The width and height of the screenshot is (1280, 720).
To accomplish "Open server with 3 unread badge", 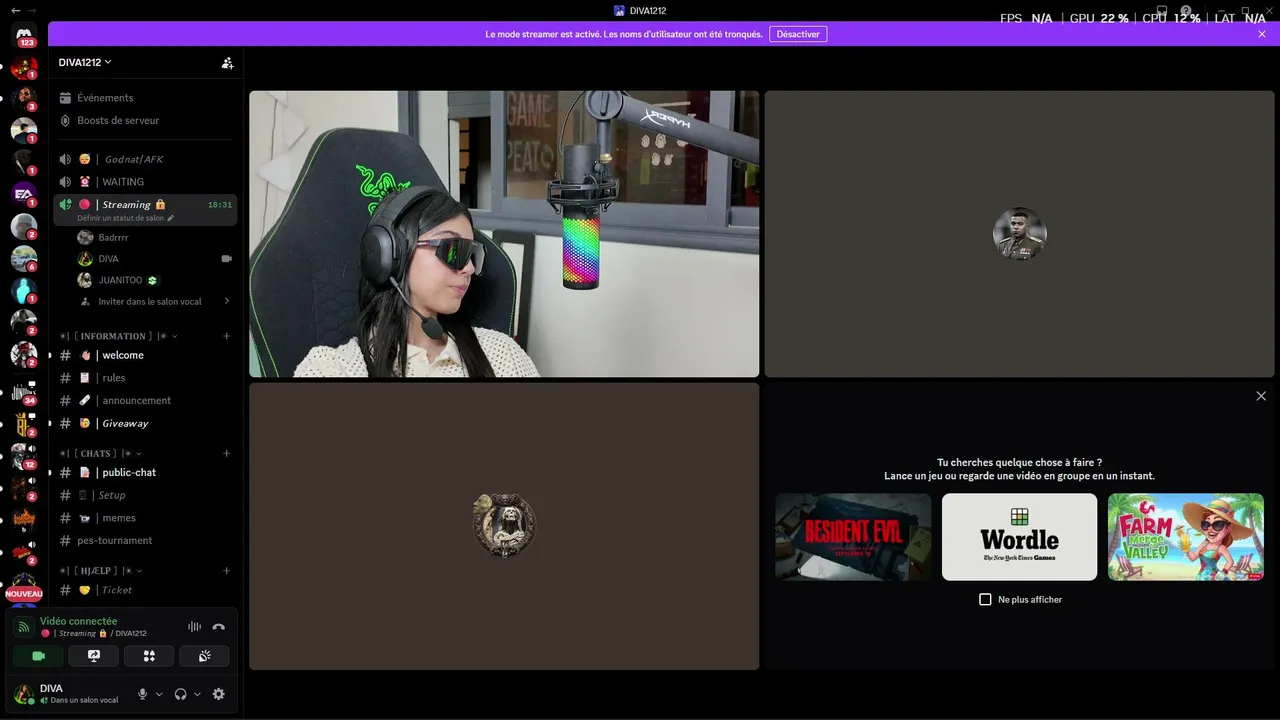I will pos(24,97).
